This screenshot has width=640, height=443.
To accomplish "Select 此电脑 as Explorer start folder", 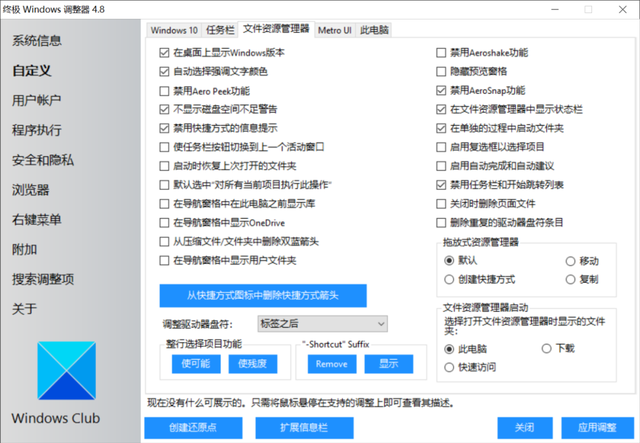I will [x=449, y=349].
